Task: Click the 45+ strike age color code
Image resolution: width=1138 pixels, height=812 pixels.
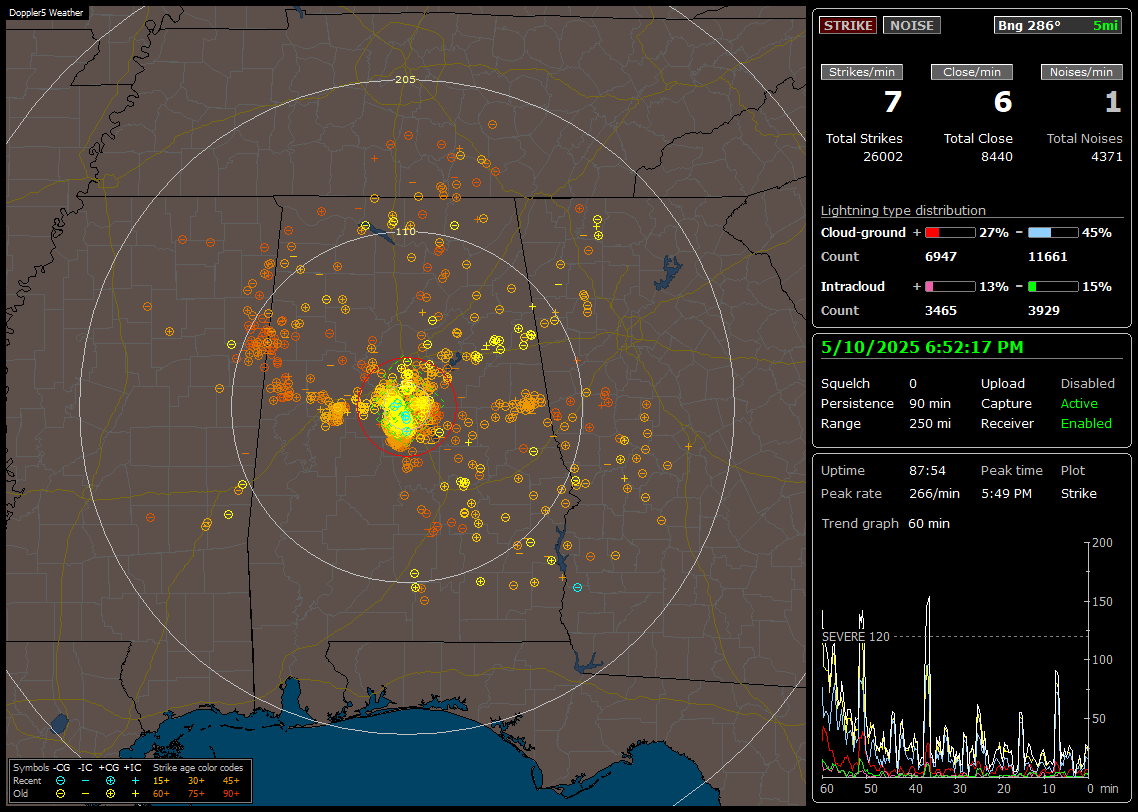Action: tap(231, 781)
